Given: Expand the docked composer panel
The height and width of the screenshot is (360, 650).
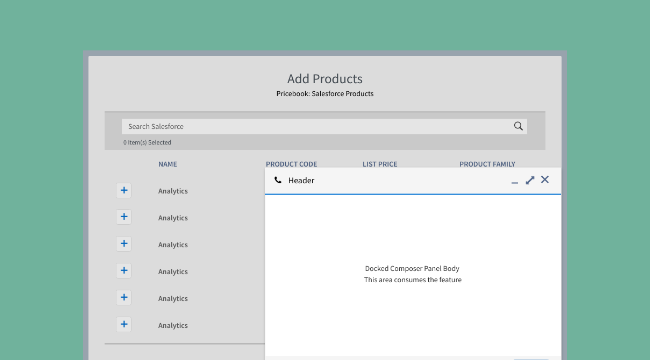Looking at the screenshot, I should pos(530,180).
